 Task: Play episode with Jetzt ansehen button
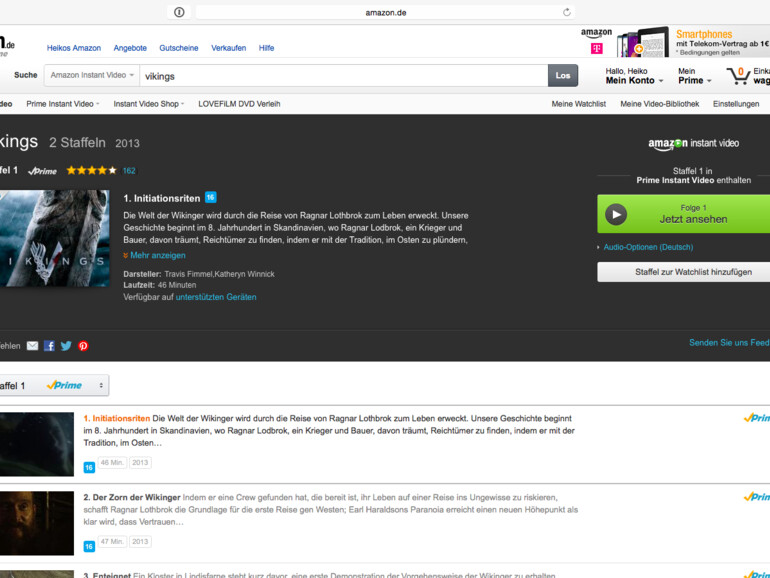684,214
